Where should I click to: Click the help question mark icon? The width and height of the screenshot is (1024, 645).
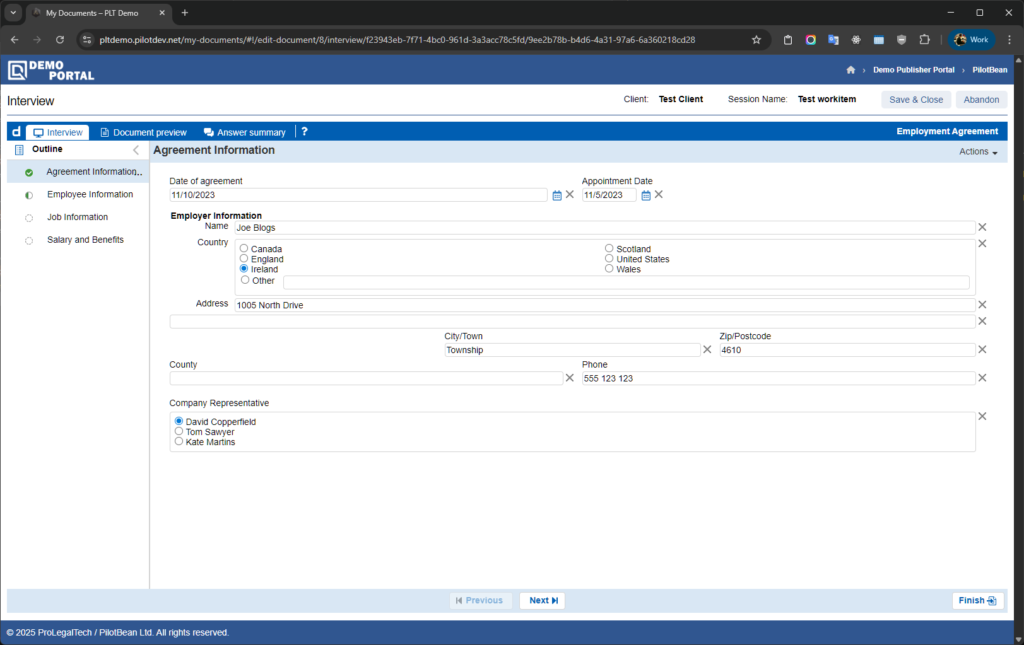(304, 132)
